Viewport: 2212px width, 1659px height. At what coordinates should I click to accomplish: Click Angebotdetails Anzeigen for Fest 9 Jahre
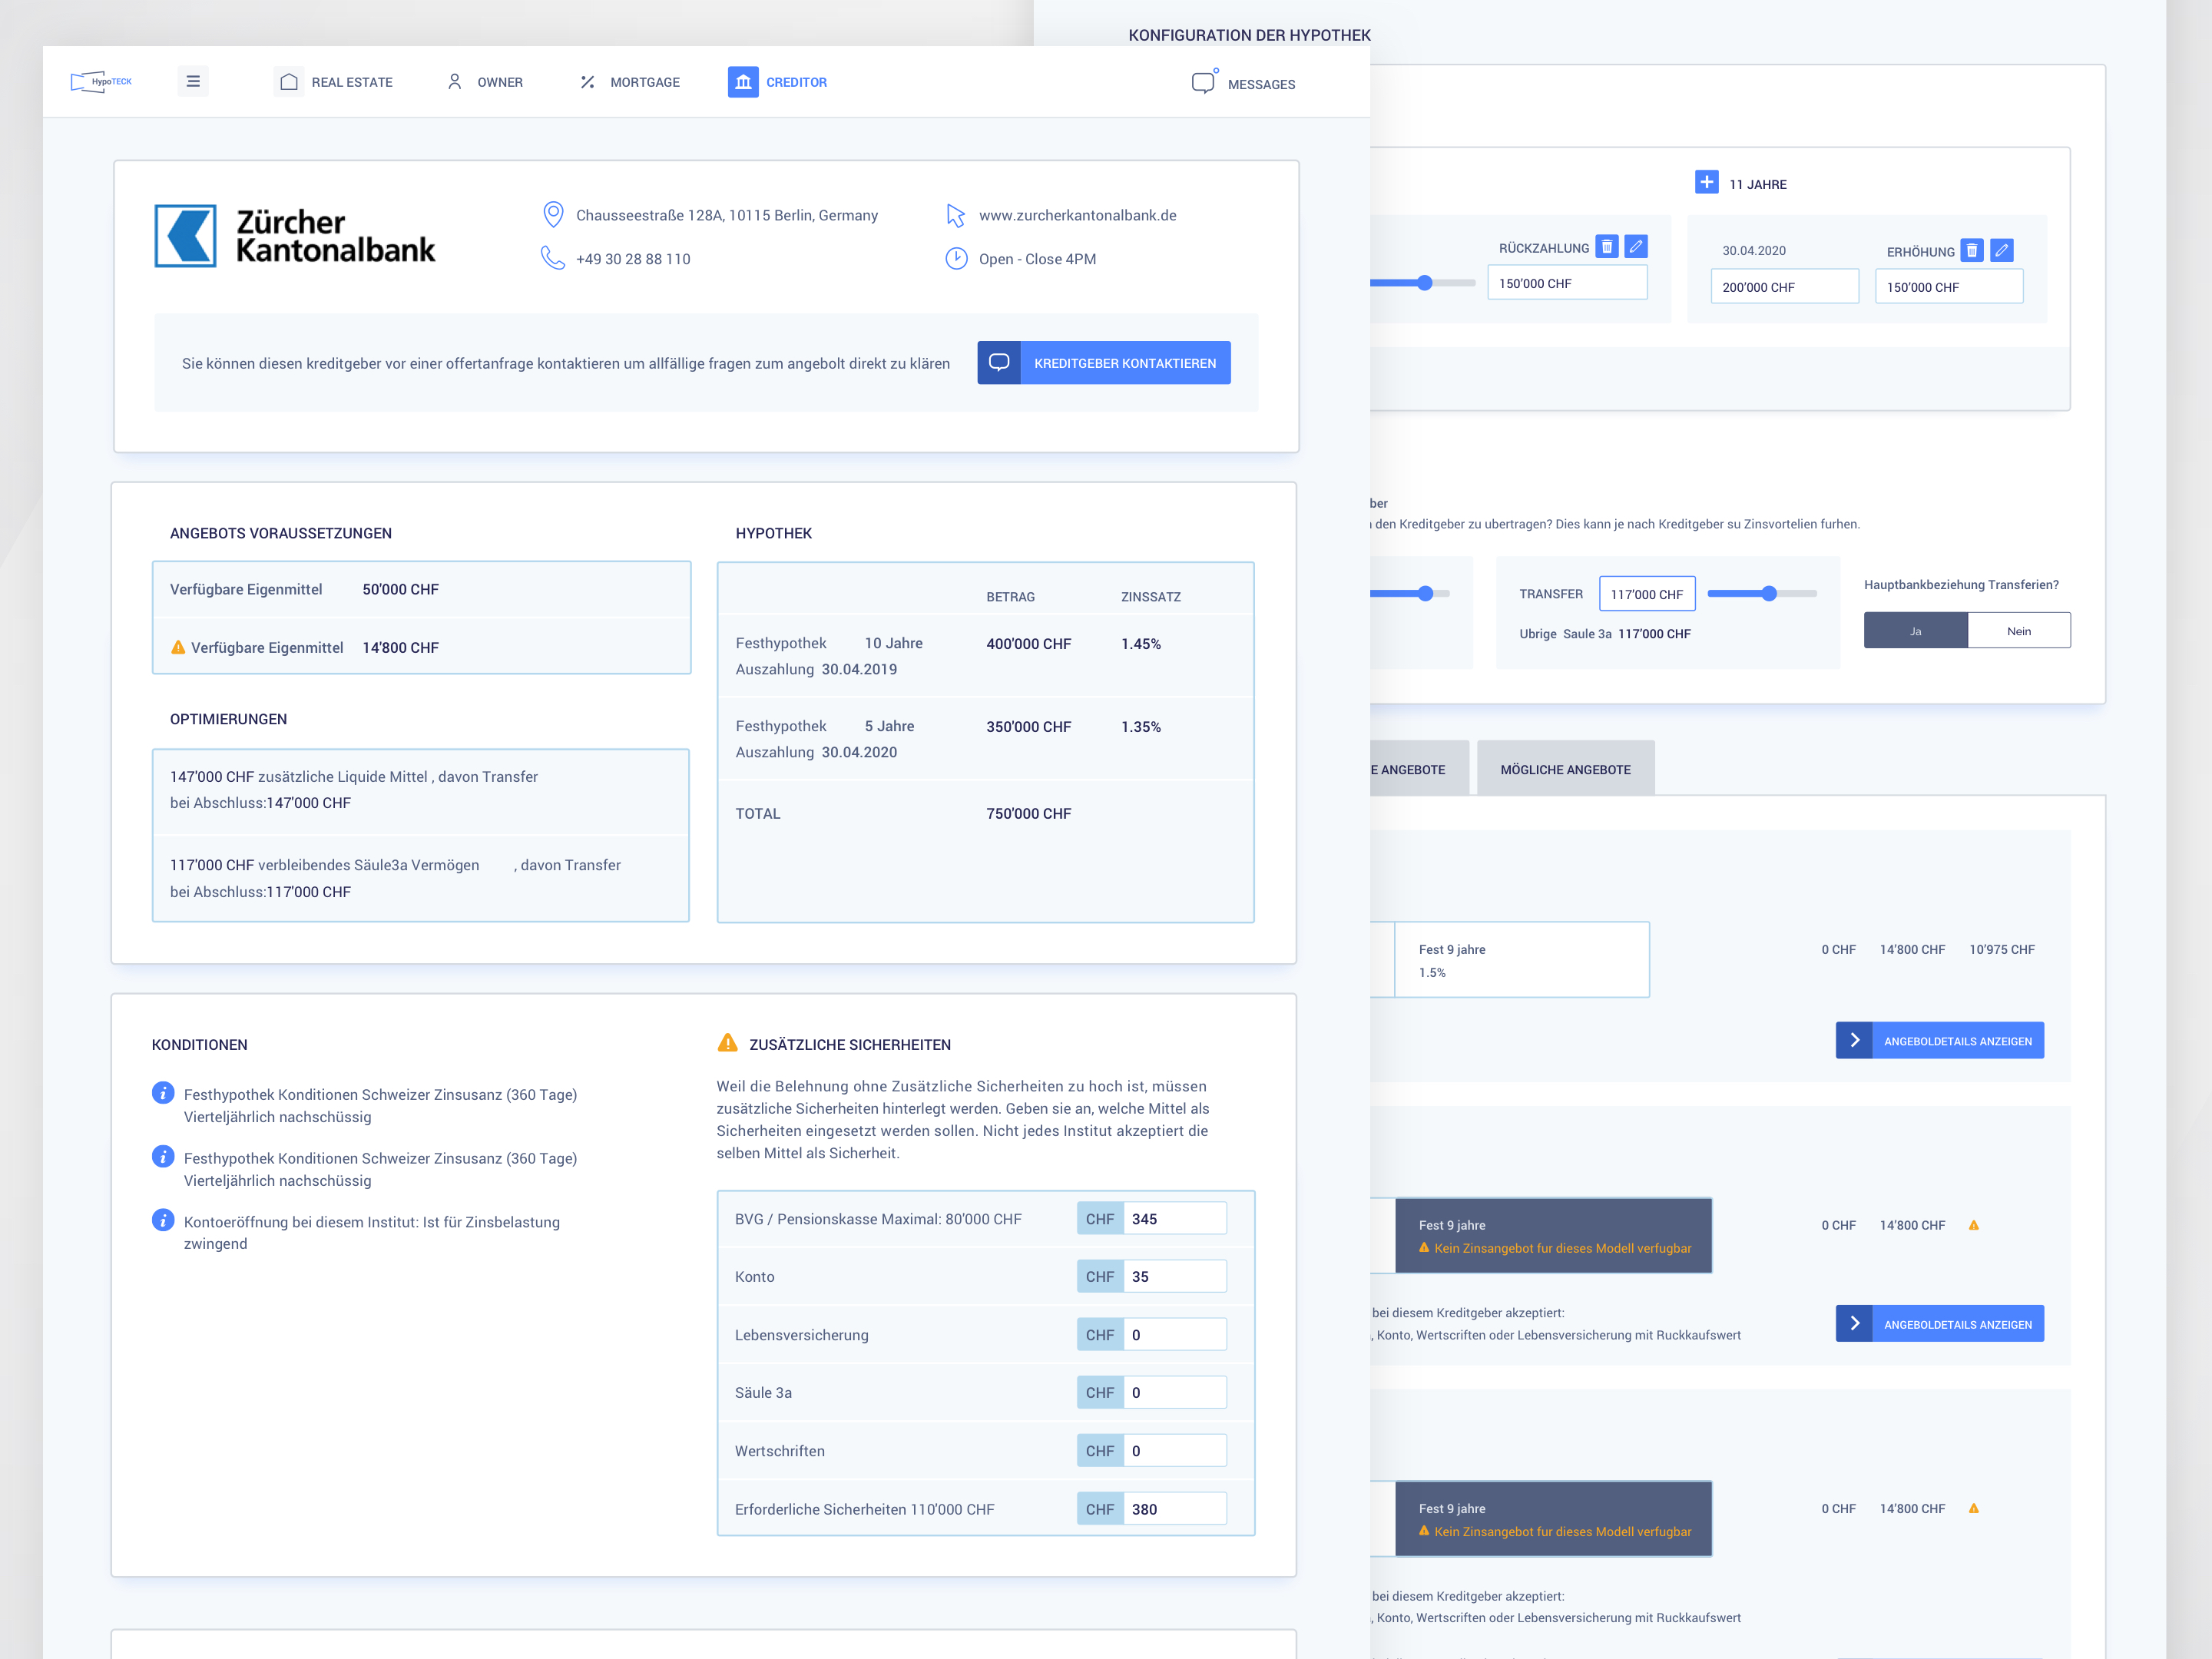1940,1041
